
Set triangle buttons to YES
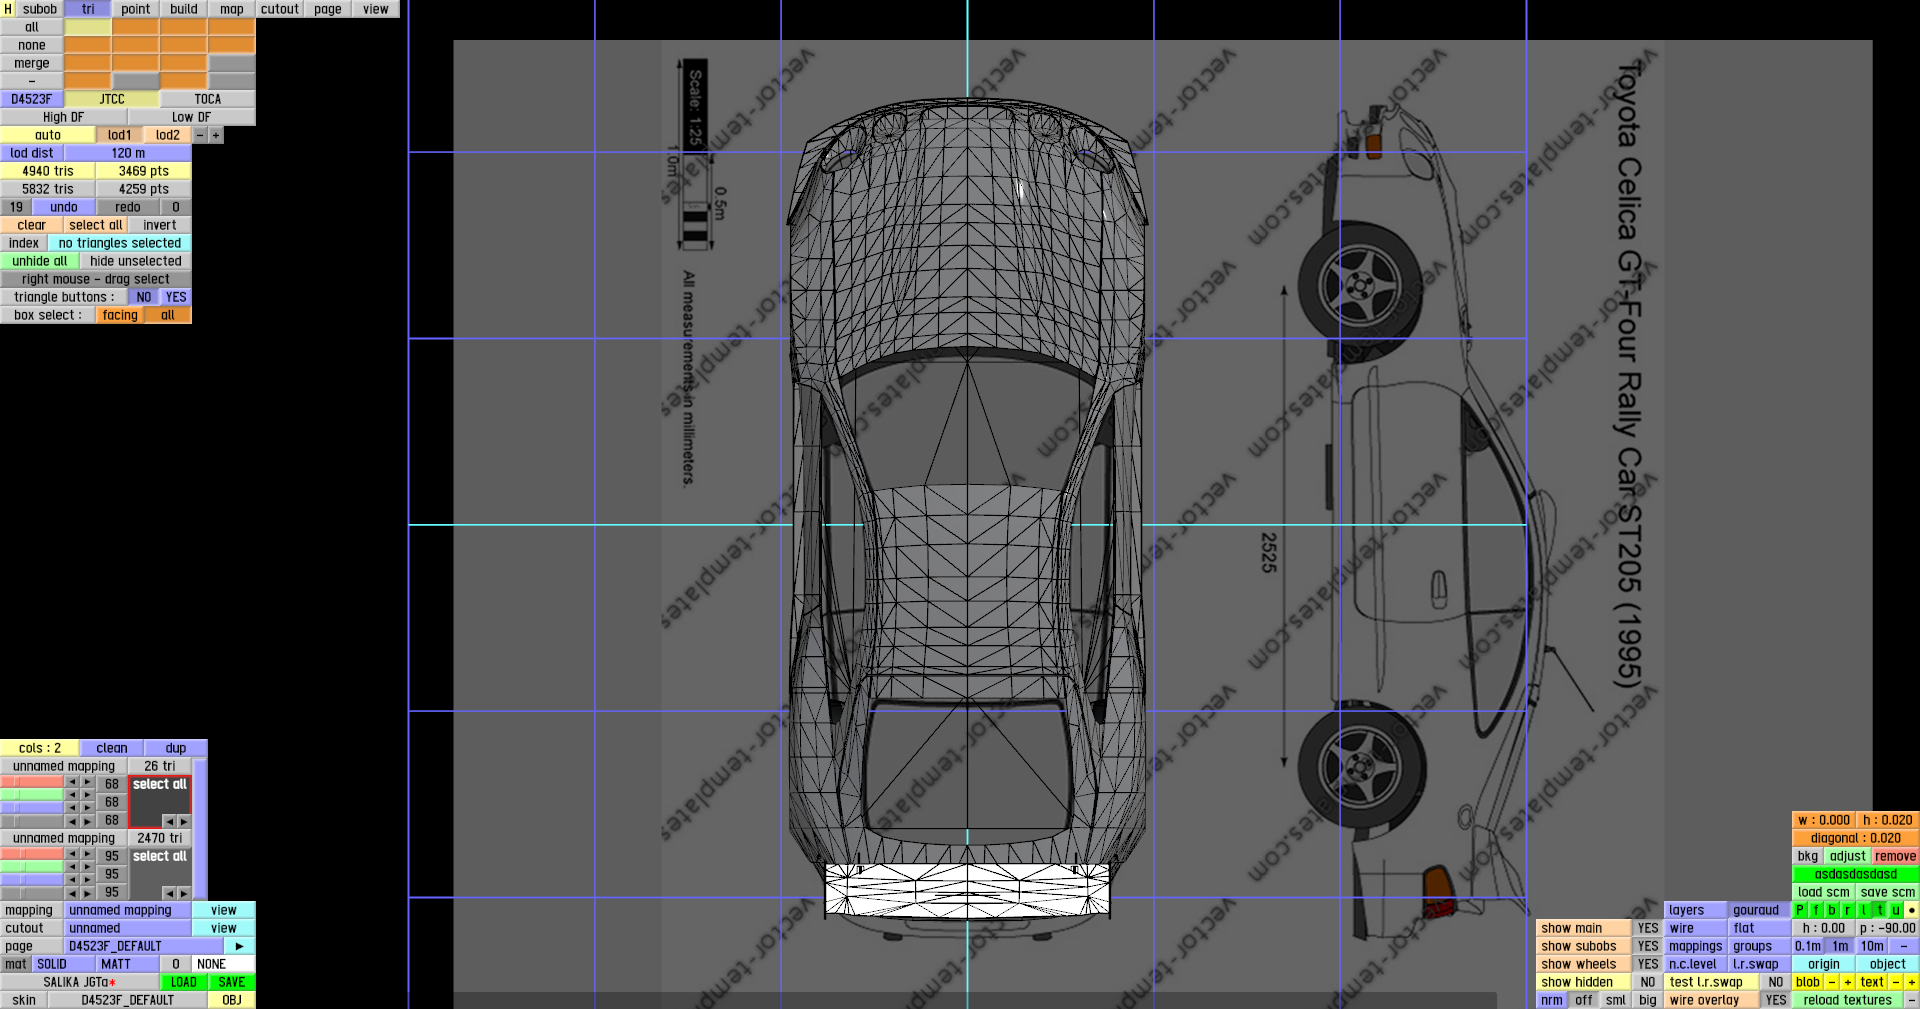click(x=176, y=297)
